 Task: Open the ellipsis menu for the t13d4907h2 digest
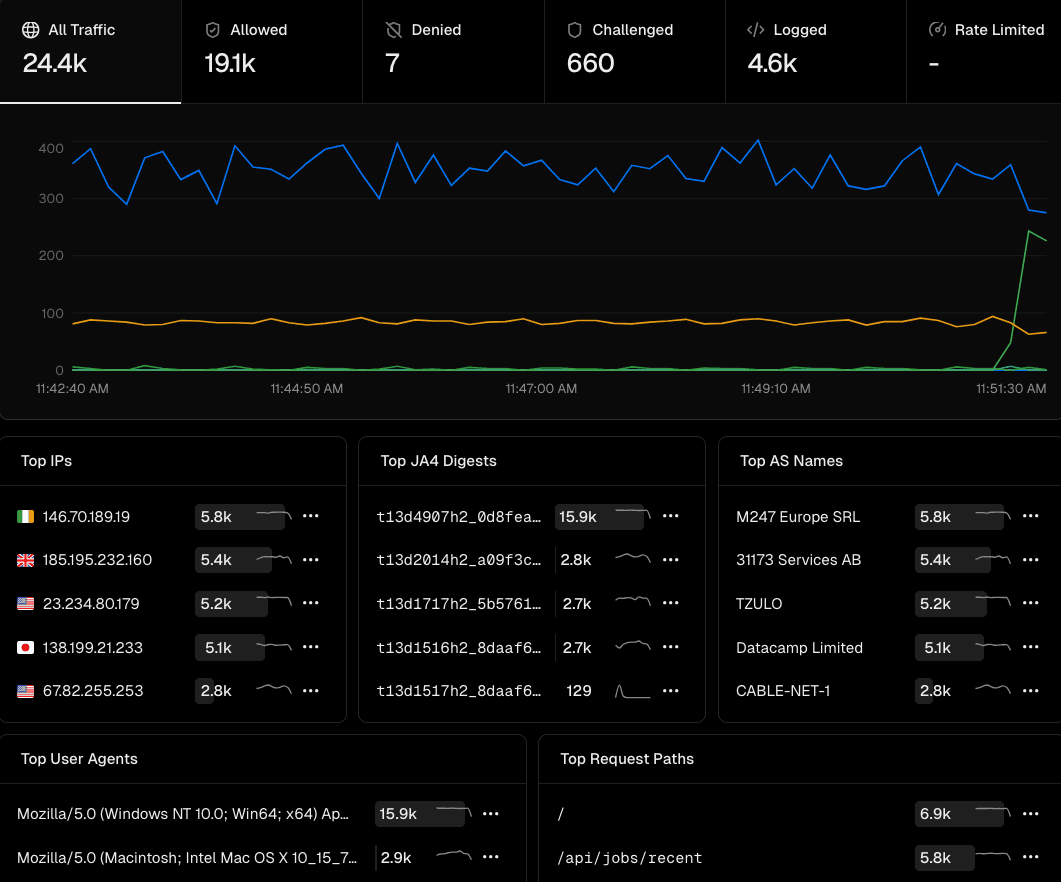671,516
